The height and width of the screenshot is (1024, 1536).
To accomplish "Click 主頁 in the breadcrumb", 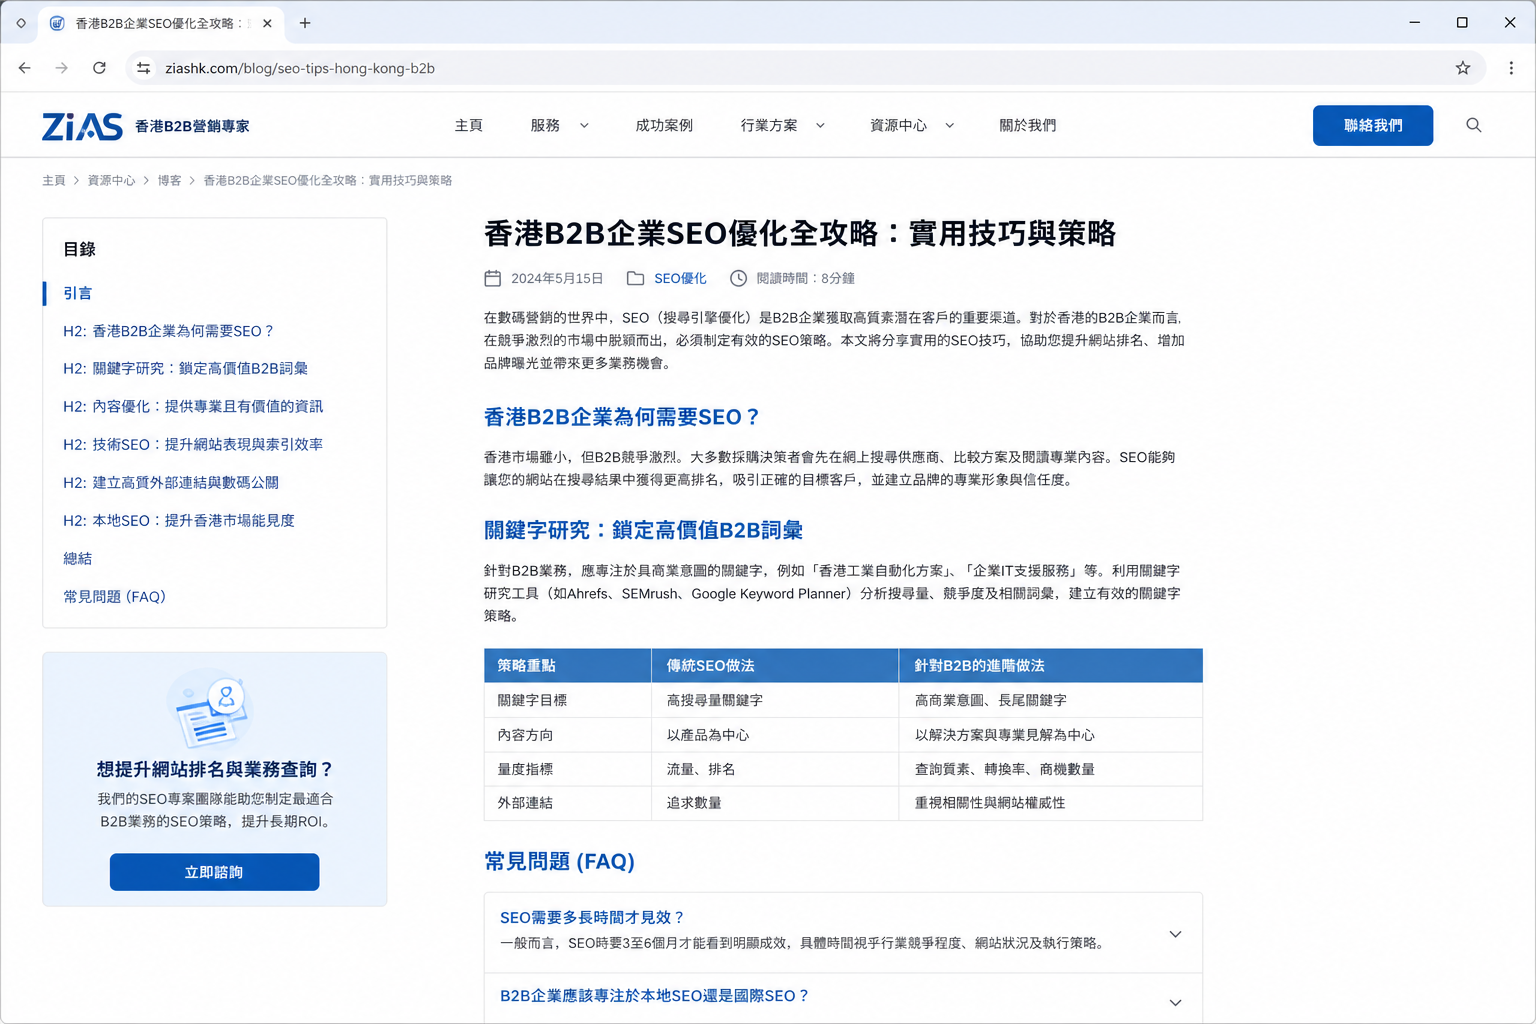I will pyautogui.click(x=53, y=181).
